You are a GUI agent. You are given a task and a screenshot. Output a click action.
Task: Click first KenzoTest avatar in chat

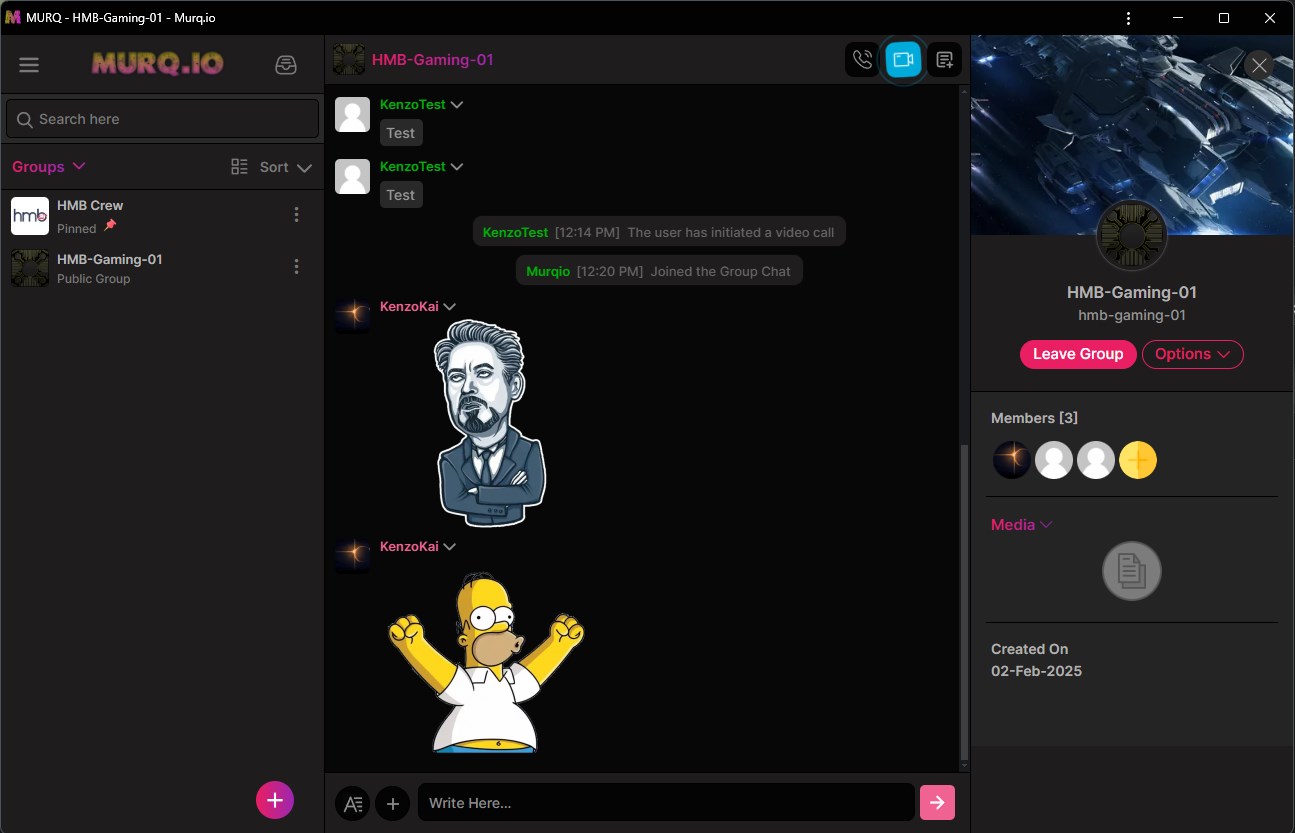352,114
